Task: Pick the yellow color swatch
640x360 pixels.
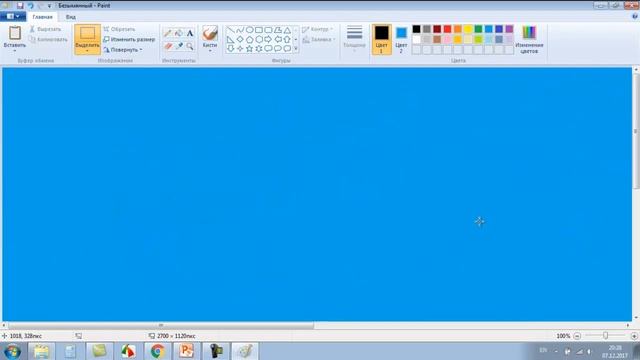Action: [x=468, y=29]
